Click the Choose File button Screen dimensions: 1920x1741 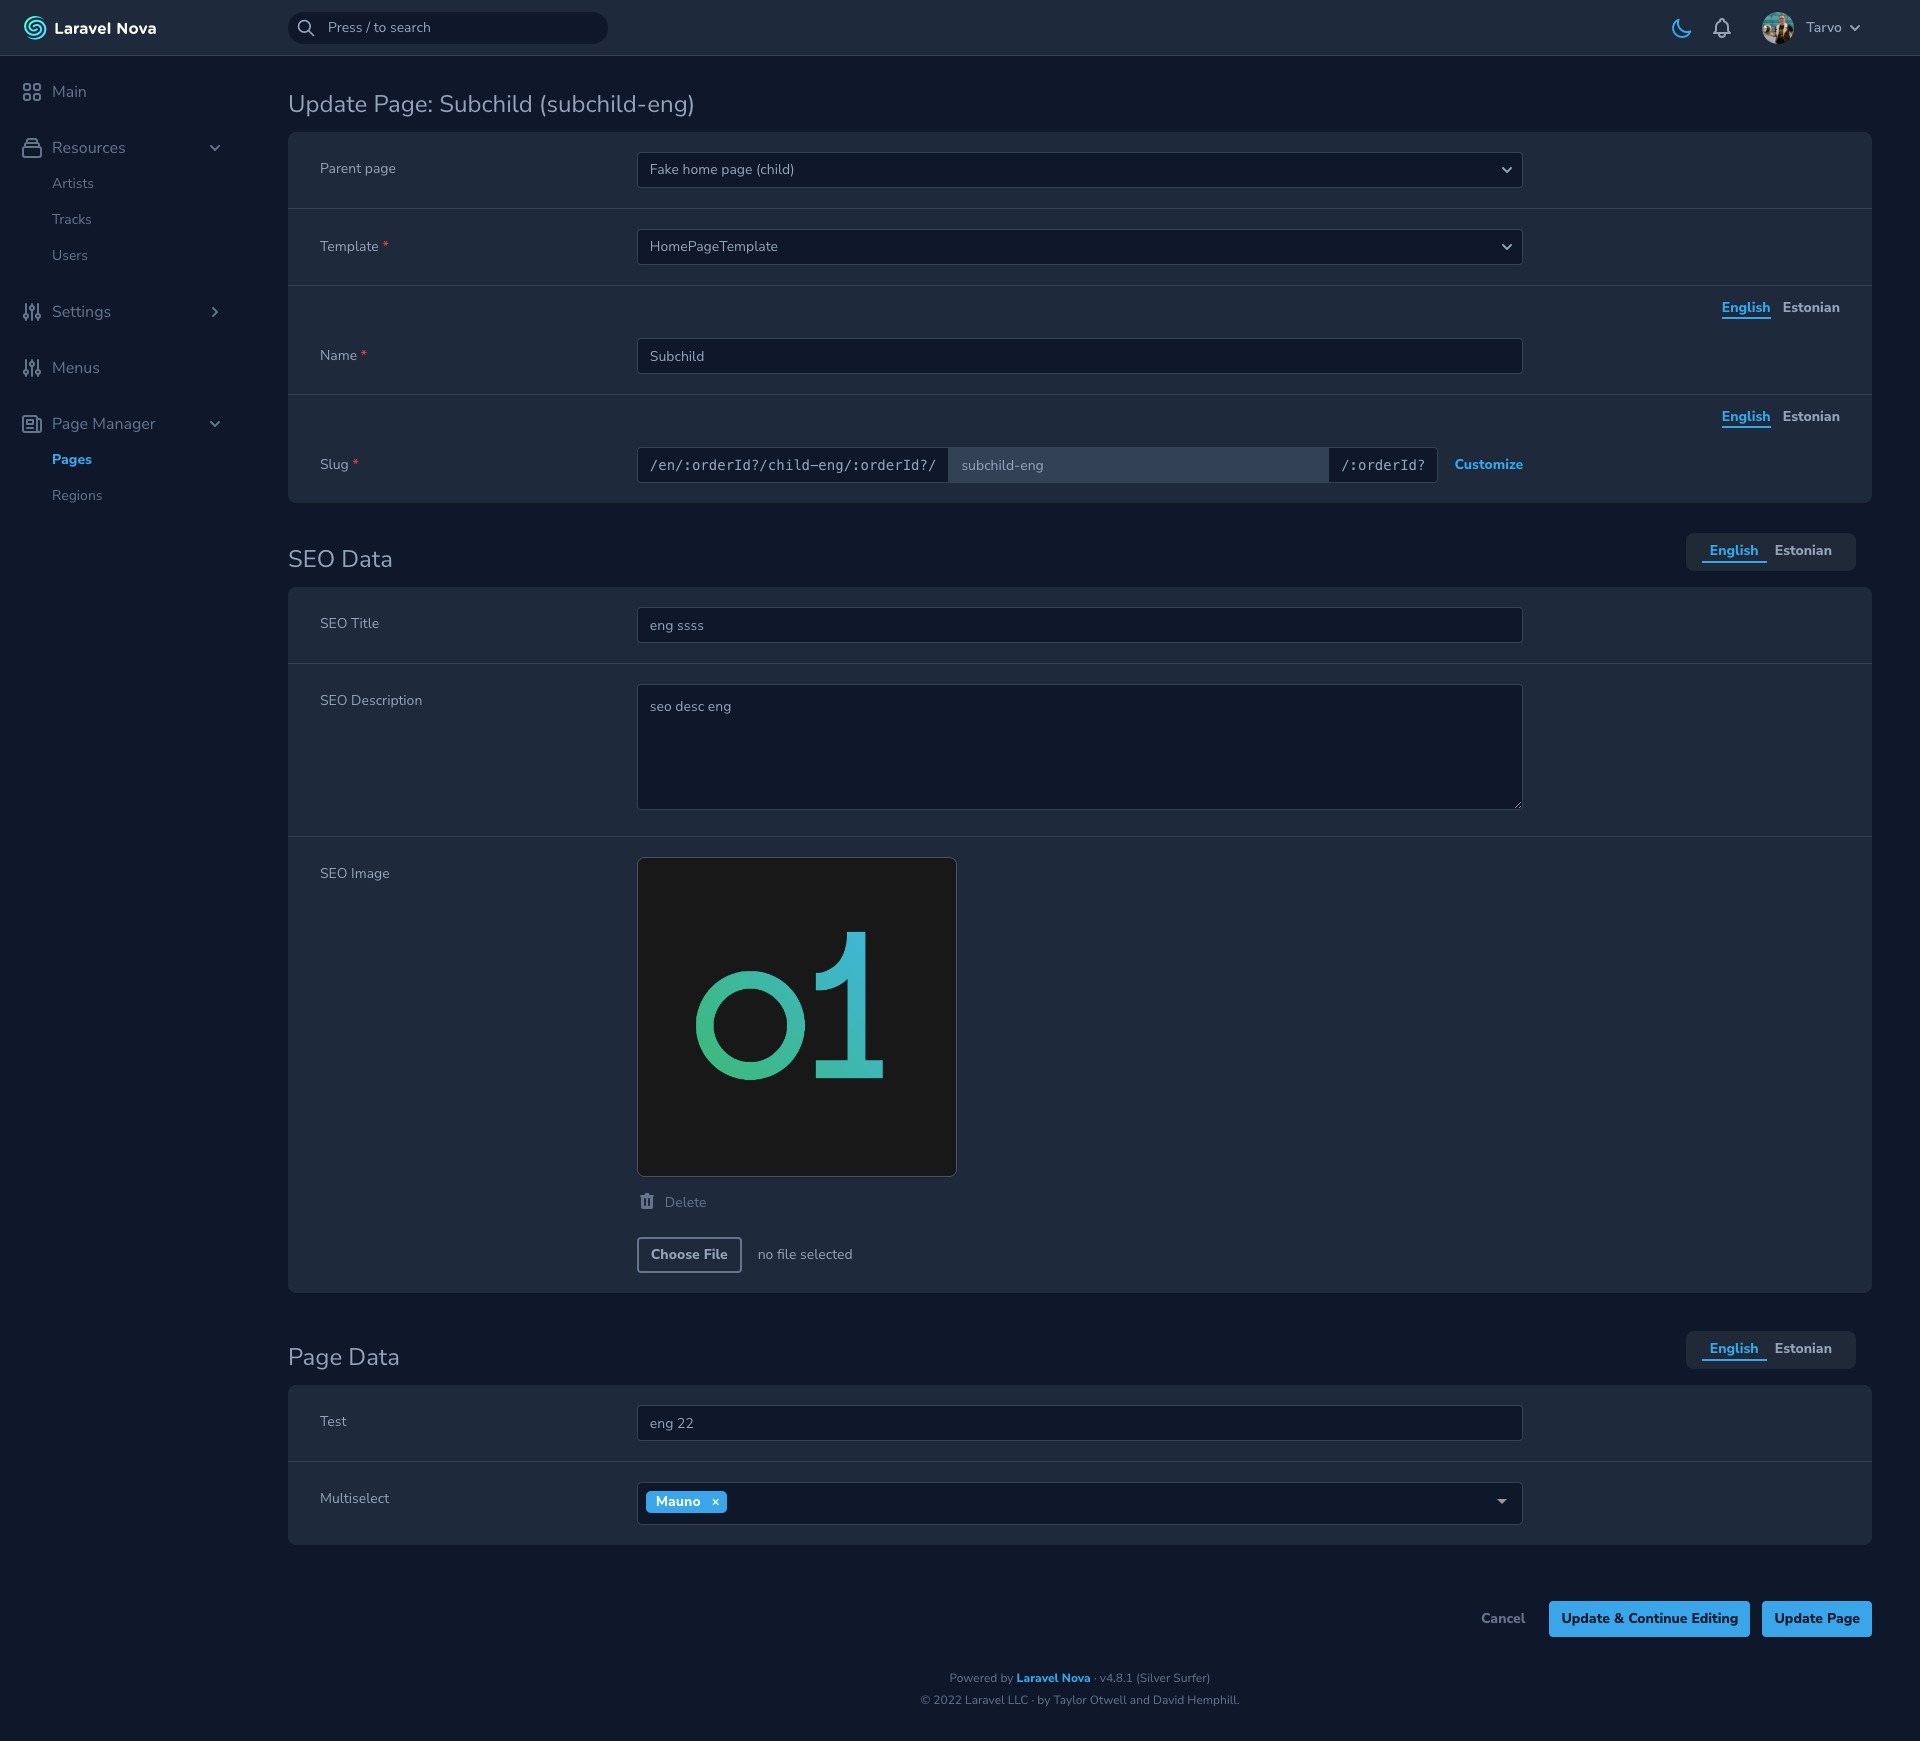(688, 1254)
